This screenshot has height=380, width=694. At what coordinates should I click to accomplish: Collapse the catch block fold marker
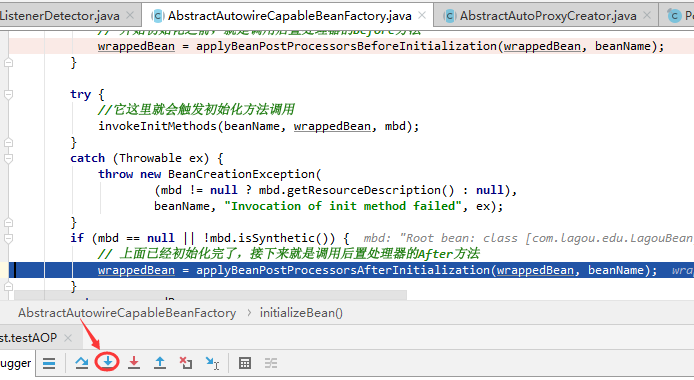(8, 158)
